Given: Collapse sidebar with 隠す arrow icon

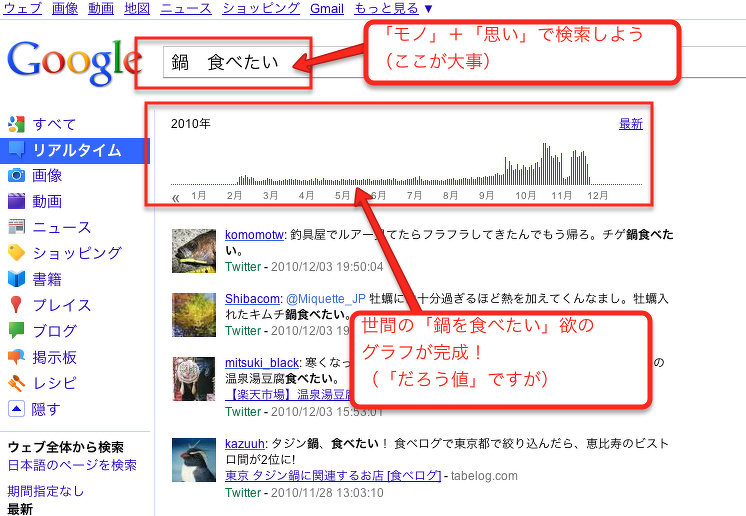Looking at the screenshot, I should [x=16, y=409].
